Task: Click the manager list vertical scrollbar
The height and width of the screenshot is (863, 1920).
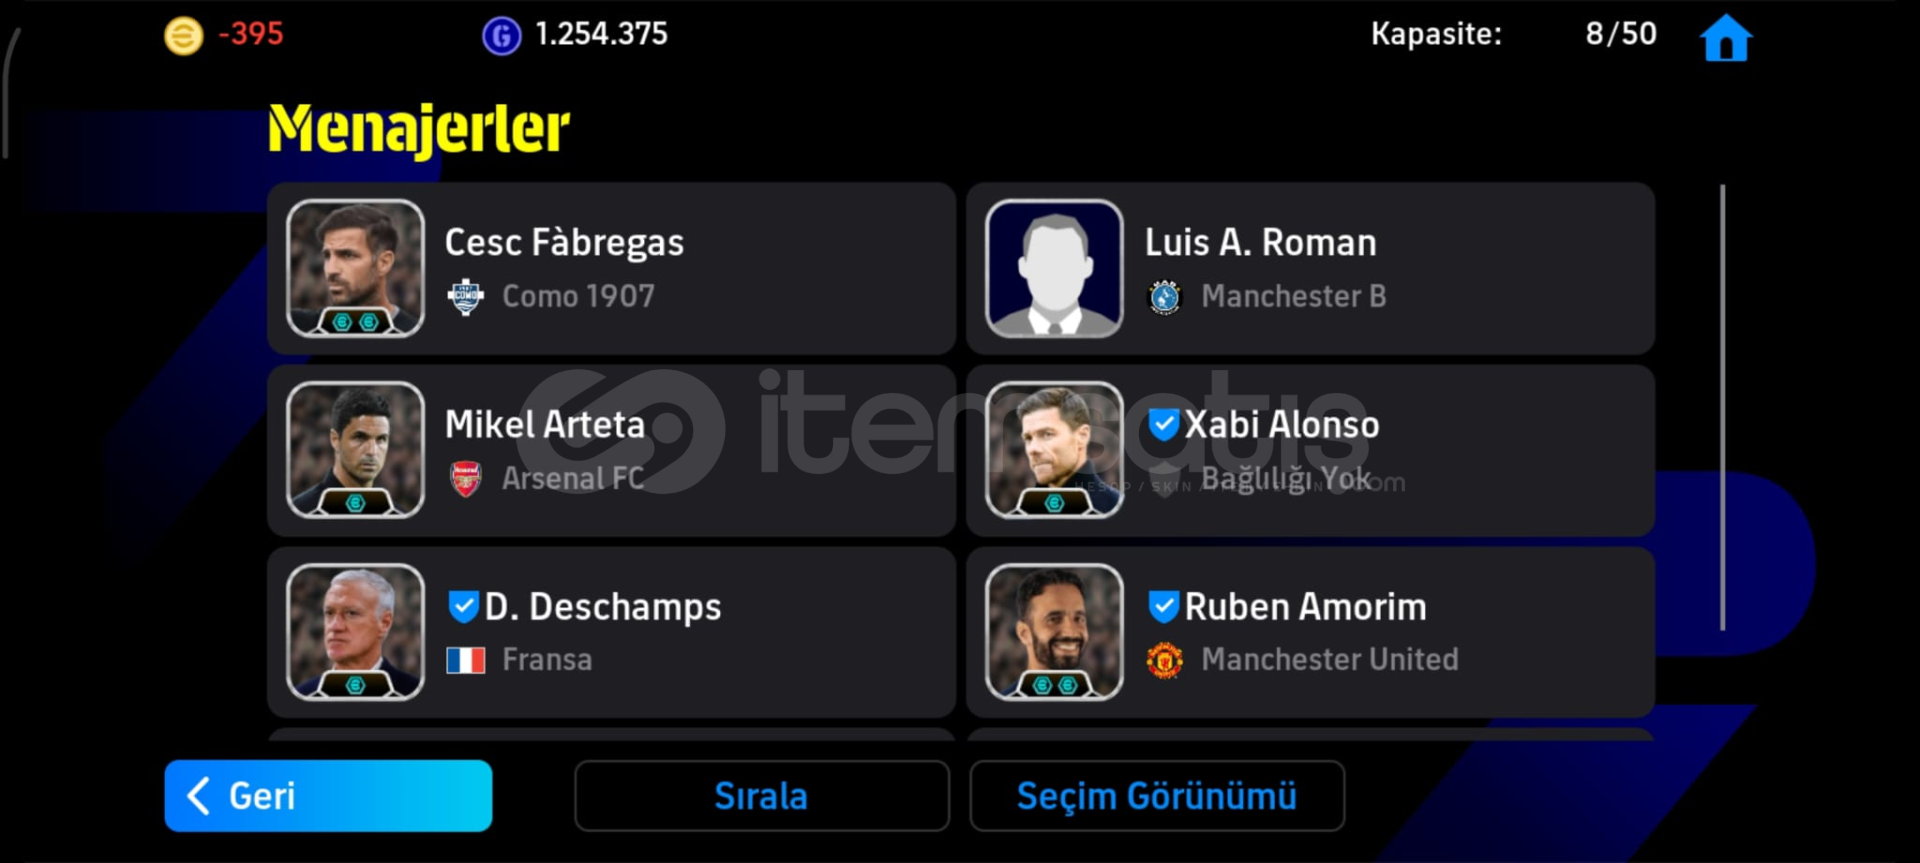Action: pyautogui.click(x=1722, y=407)
